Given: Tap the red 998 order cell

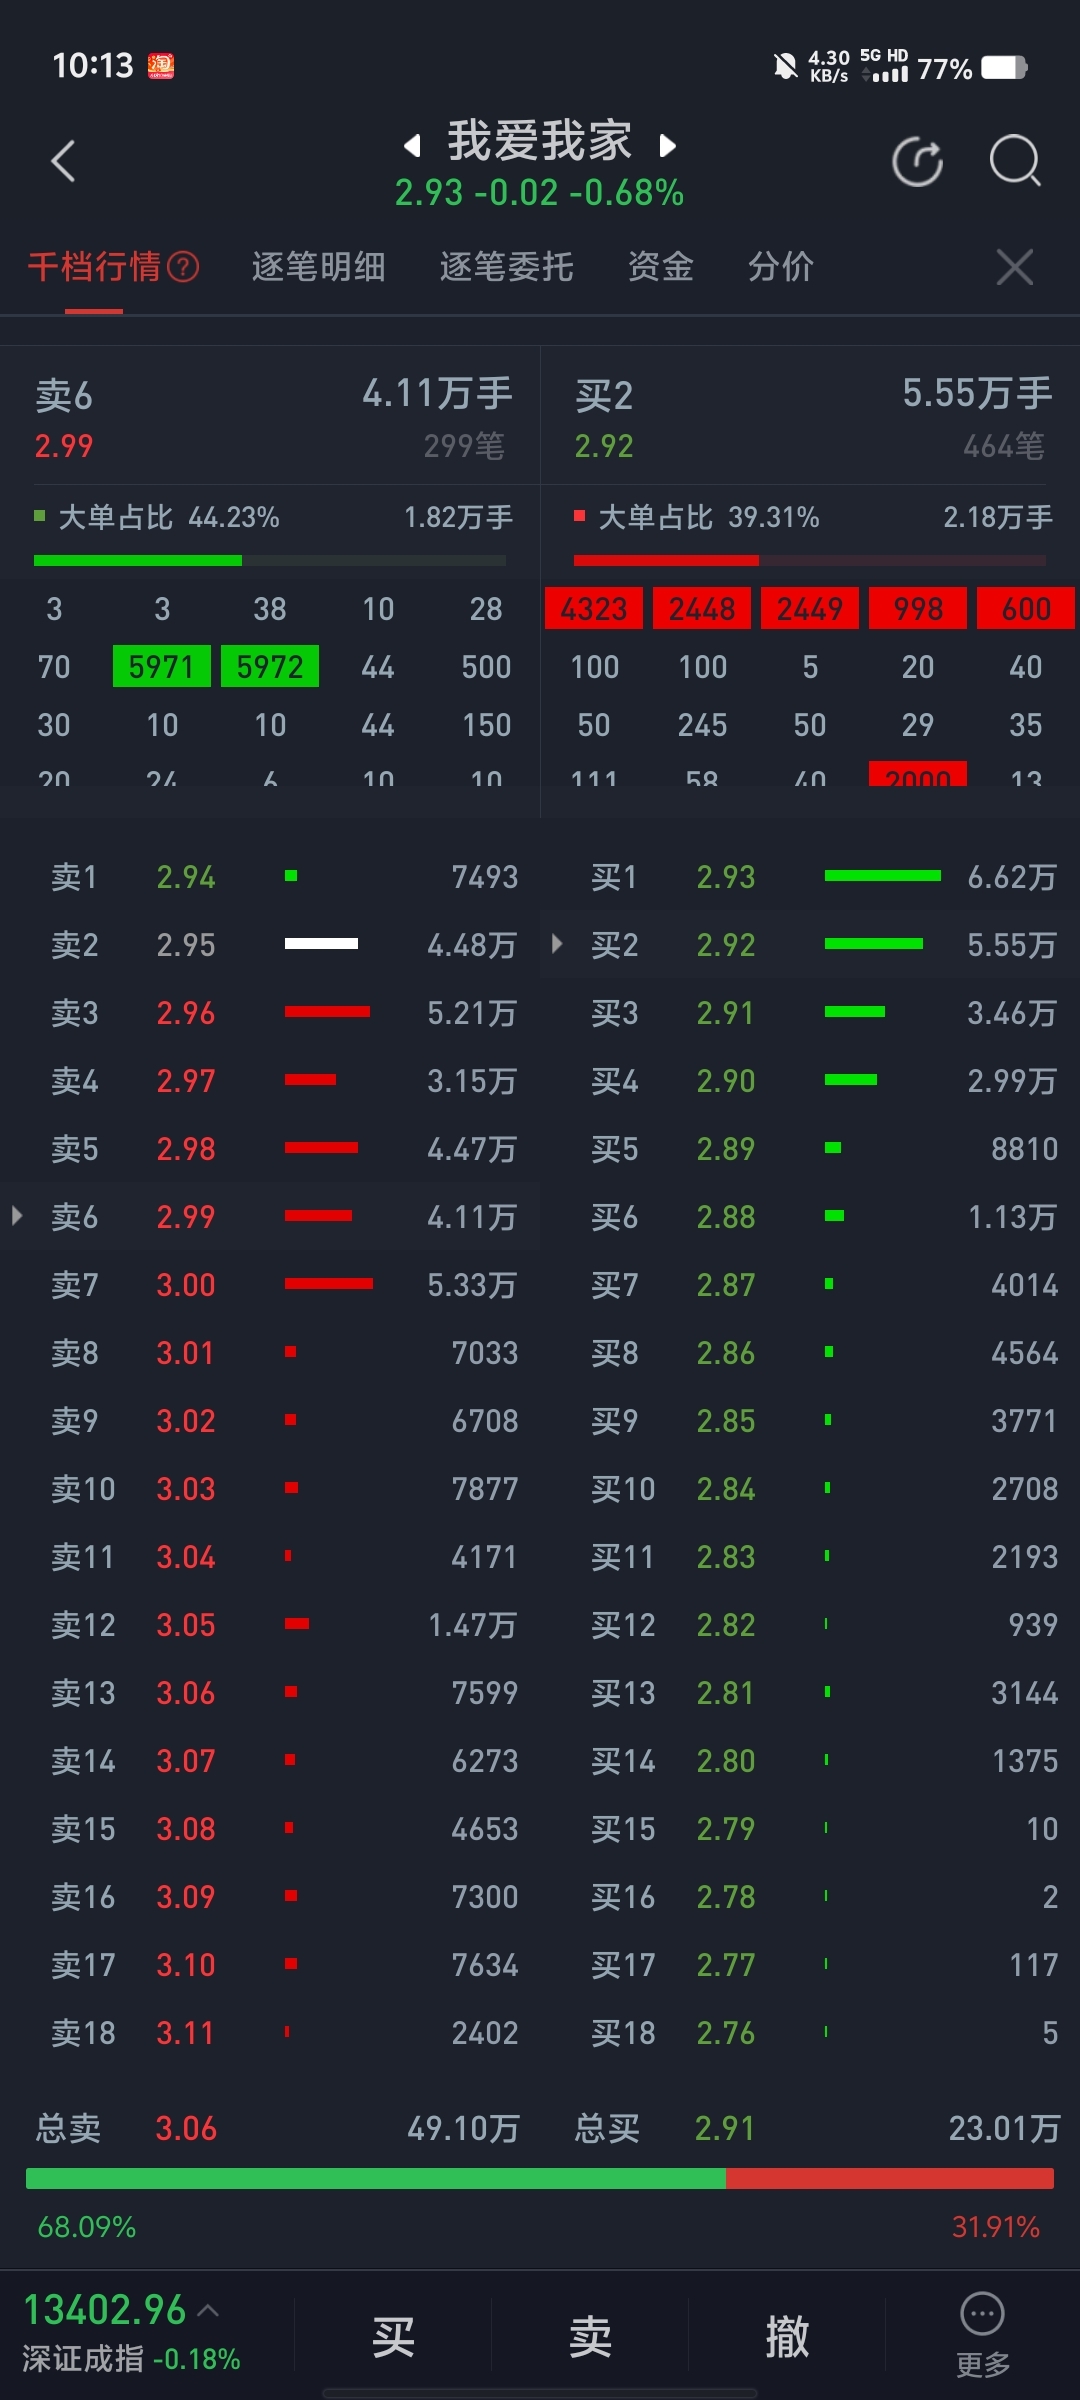Looking at the screenshot, I should coord(918,608).
